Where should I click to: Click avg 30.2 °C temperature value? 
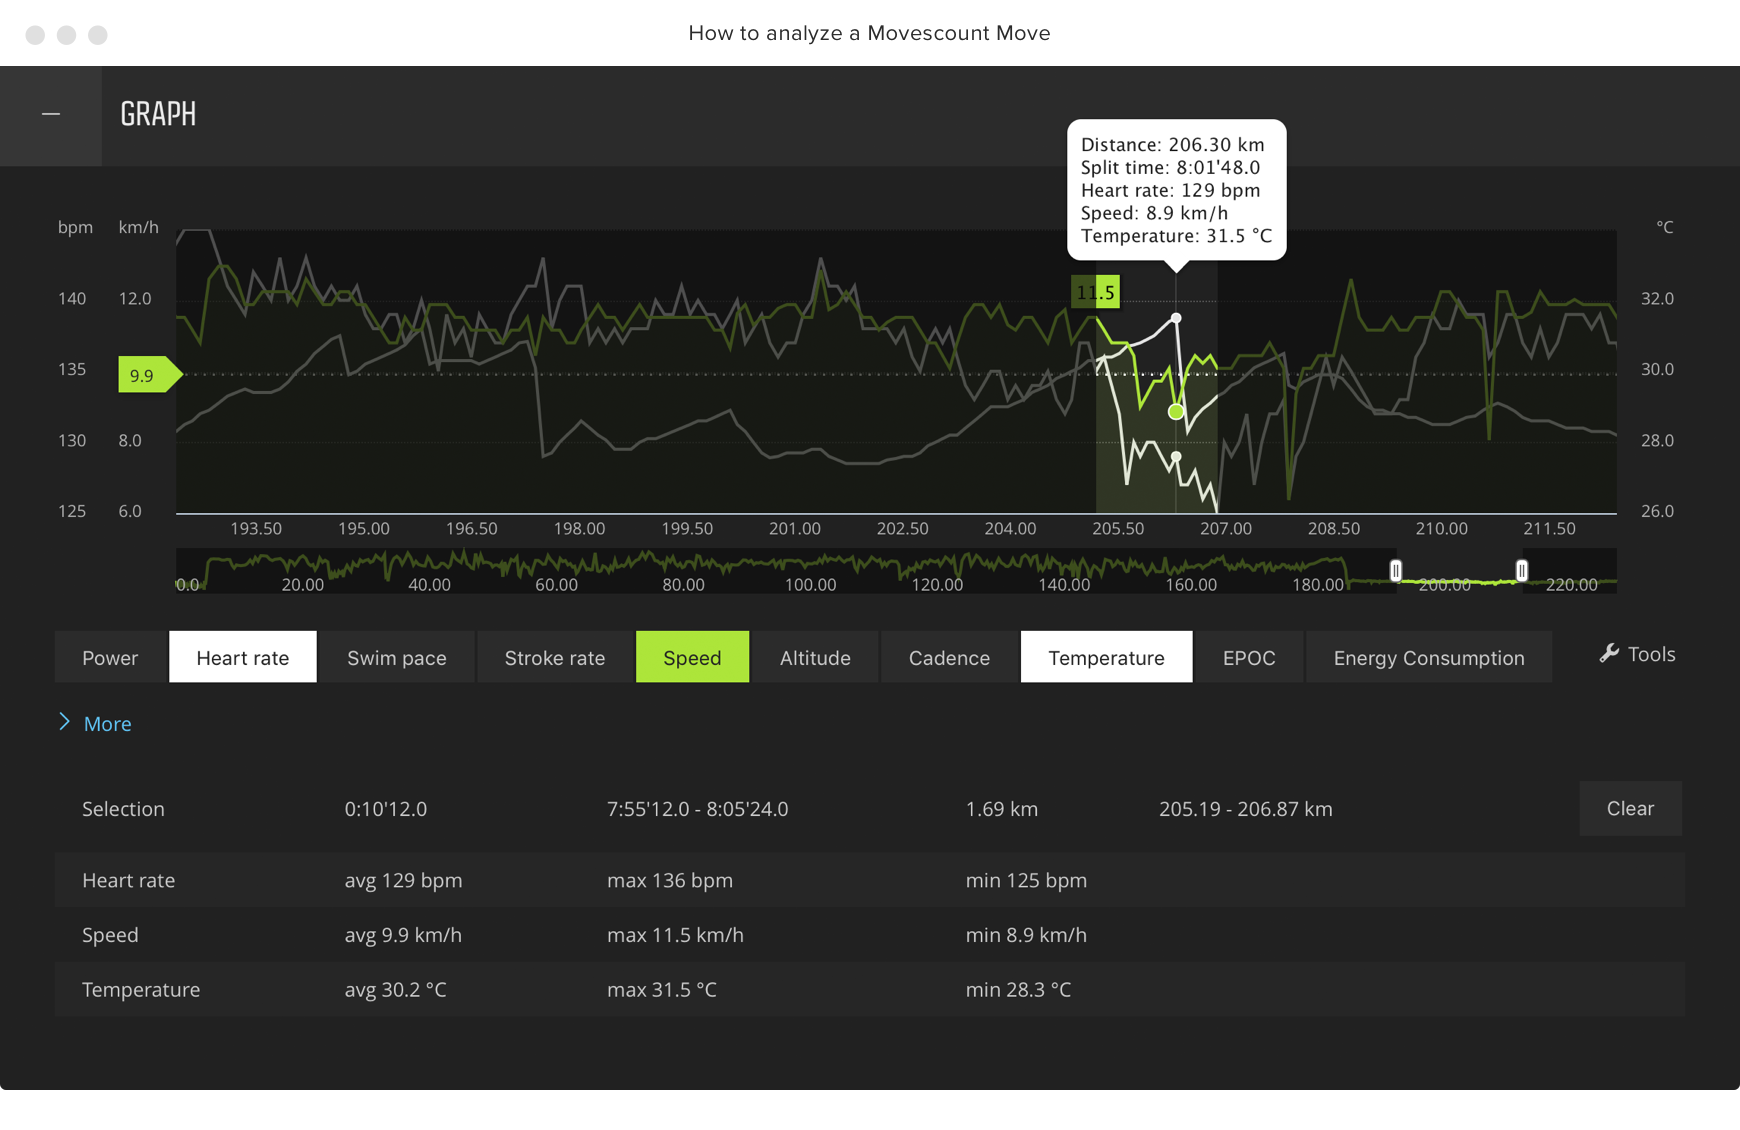pyautogui.click(x=396, y=990)
